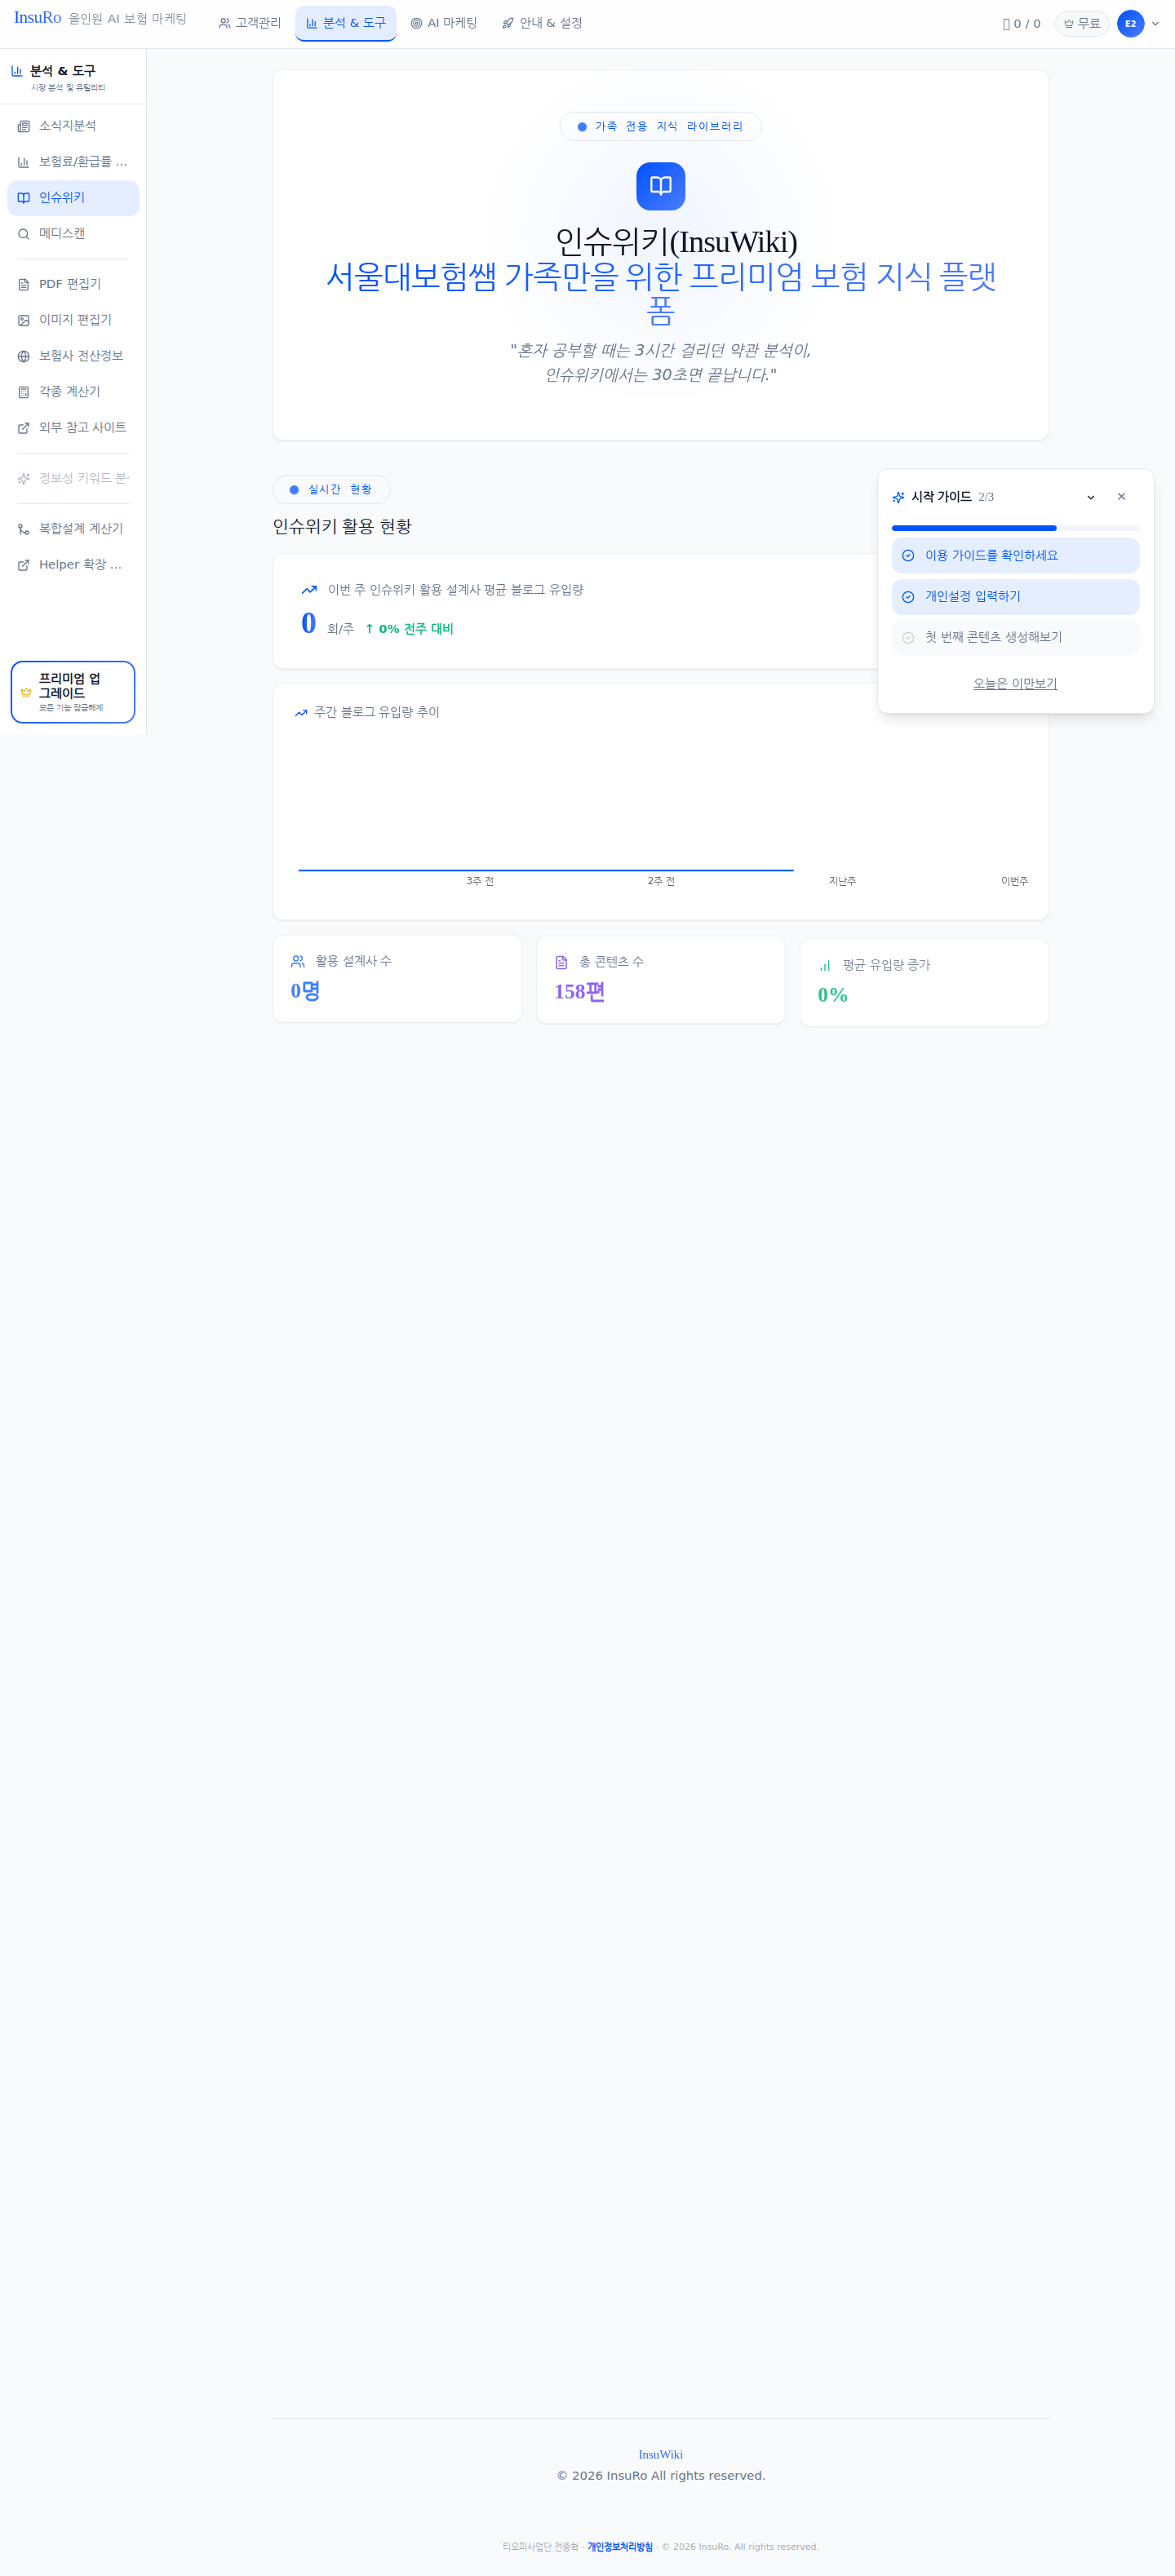Close the 시작 가이드 panel
This screenshot has width=1175, height=2576.
point(1122,497)
